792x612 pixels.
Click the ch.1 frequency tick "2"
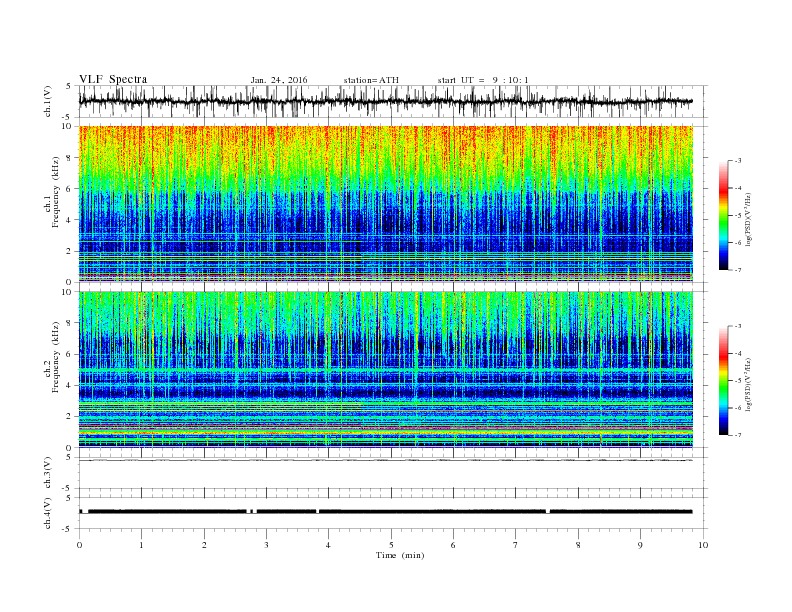[70, 251]
